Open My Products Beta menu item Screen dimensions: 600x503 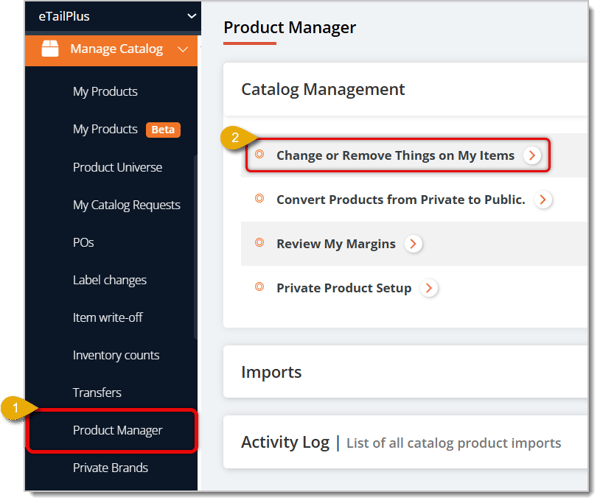click(x=105, y=129)
